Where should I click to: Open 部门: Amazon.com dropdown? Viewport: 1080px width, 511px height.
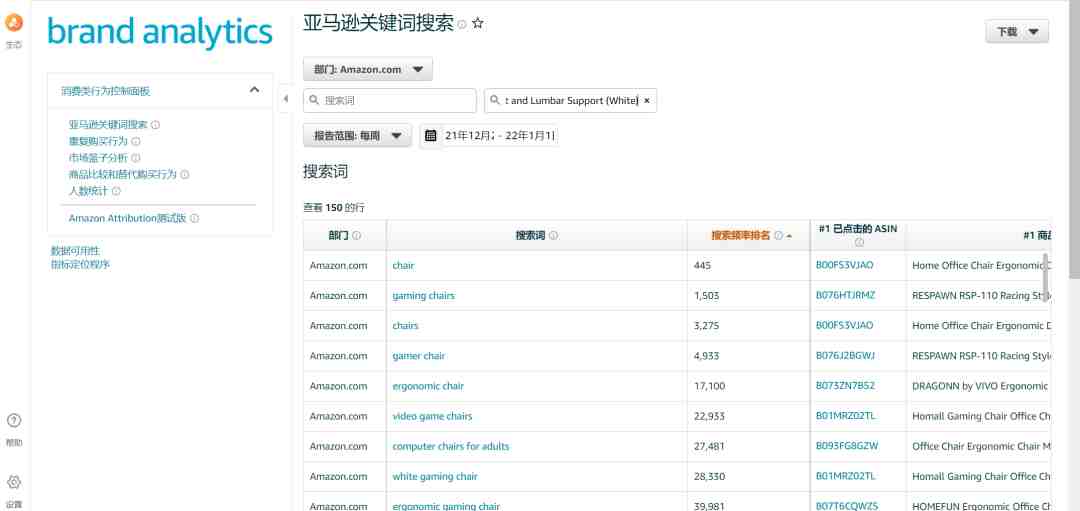tap(368, 69)
